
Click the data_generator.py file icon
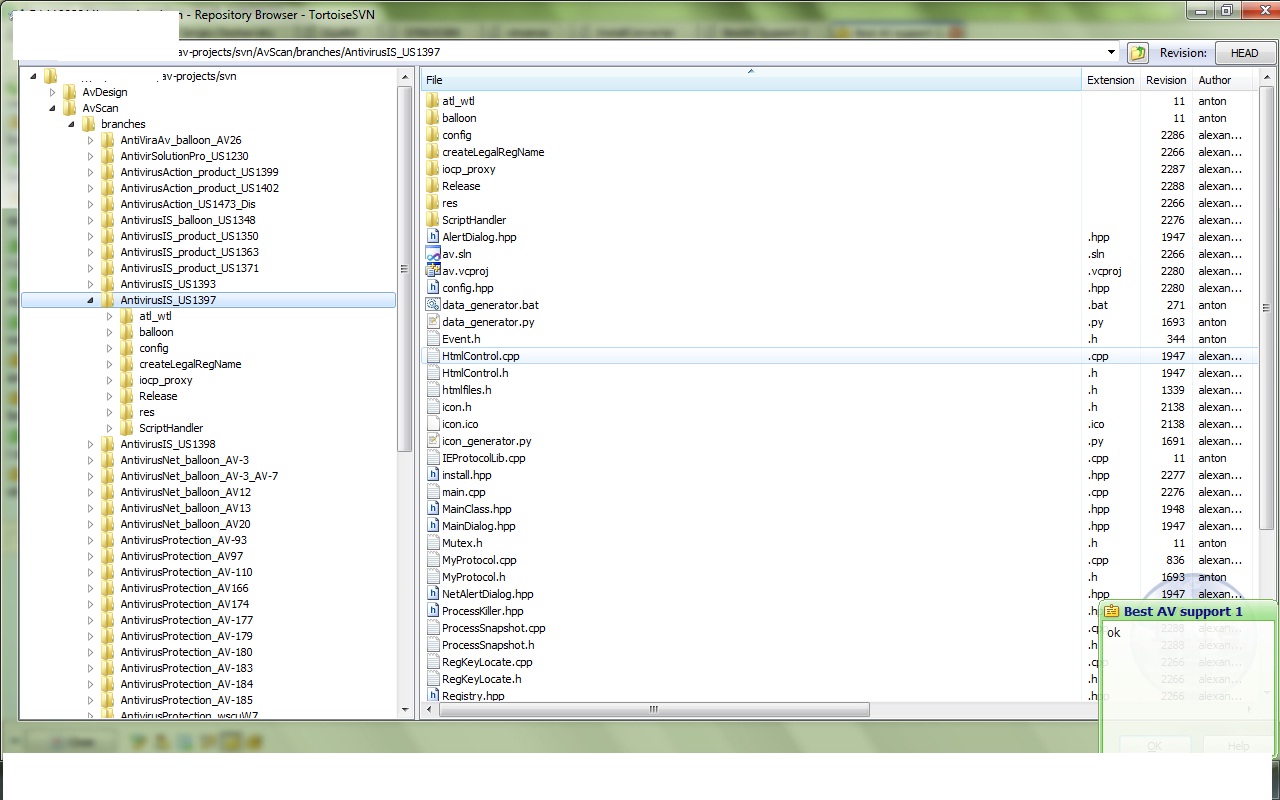pos(433,322)
